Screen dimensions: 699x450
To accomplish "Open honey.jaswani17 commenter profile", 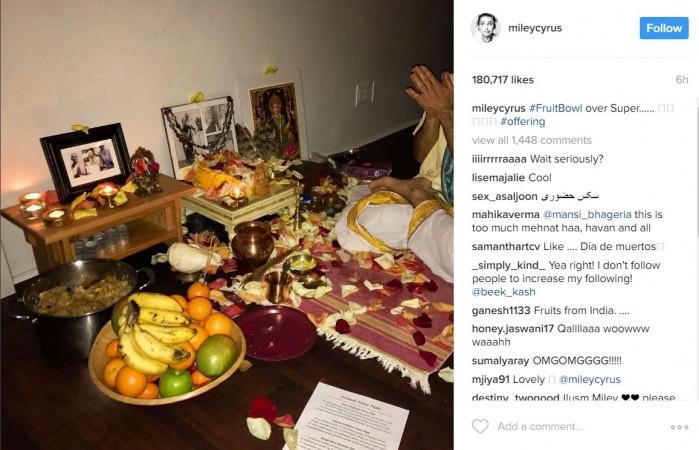I will point(513,329).
